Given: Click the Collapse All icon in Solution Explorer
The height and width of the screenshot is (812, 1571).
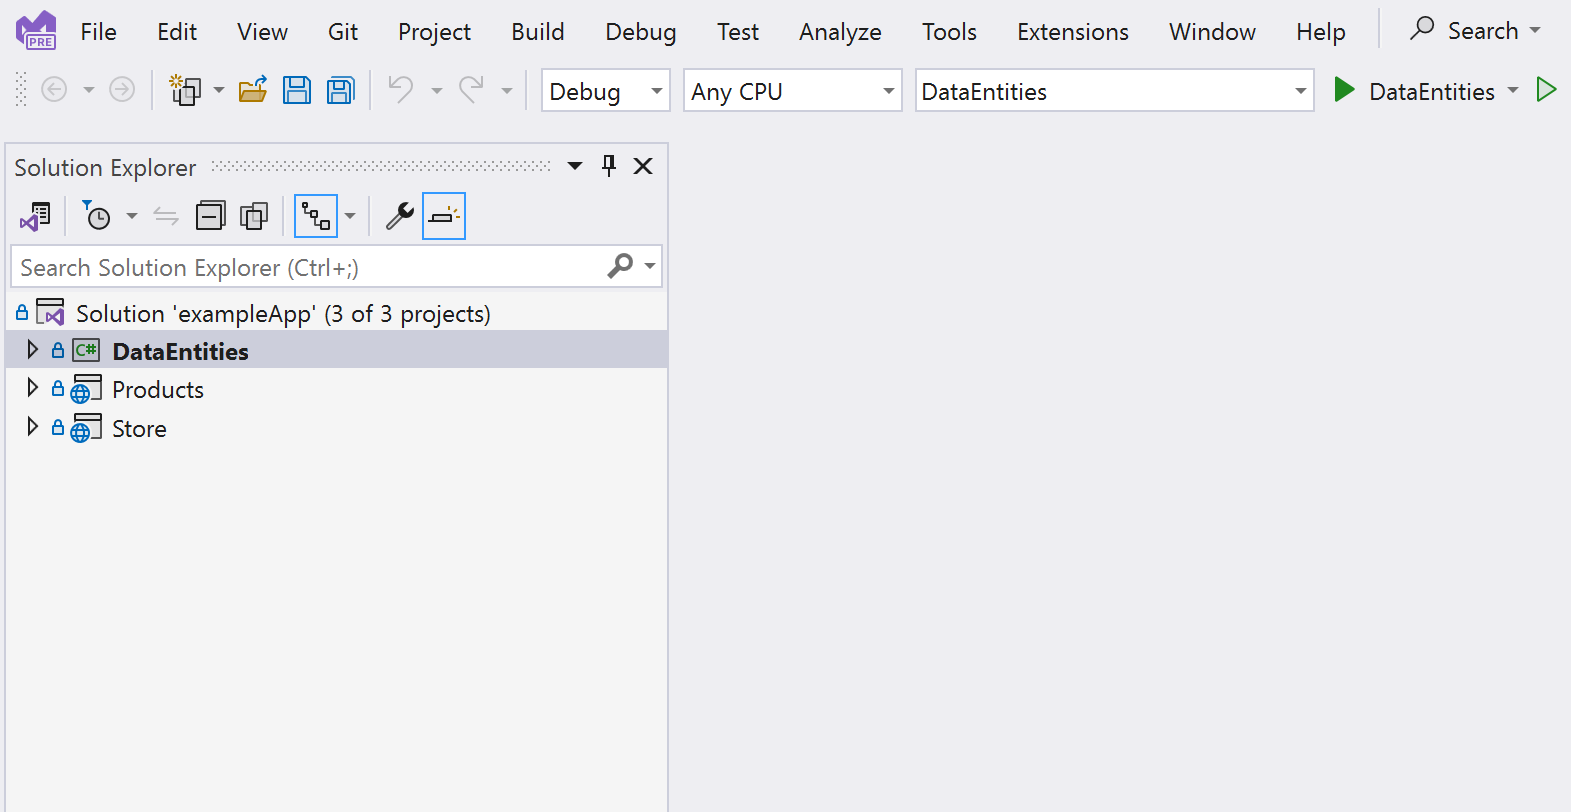Looking at the screenshot, I should coord(210,216).
